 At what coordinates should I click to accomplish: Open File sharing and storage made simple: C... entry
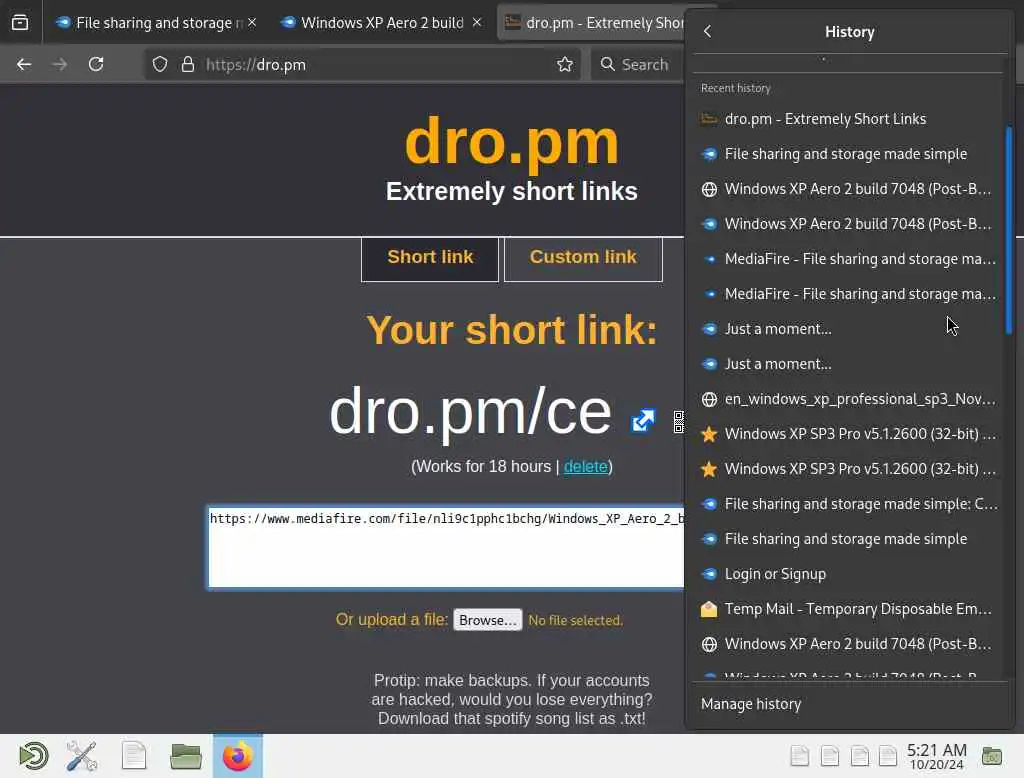(x=848, y=504)
